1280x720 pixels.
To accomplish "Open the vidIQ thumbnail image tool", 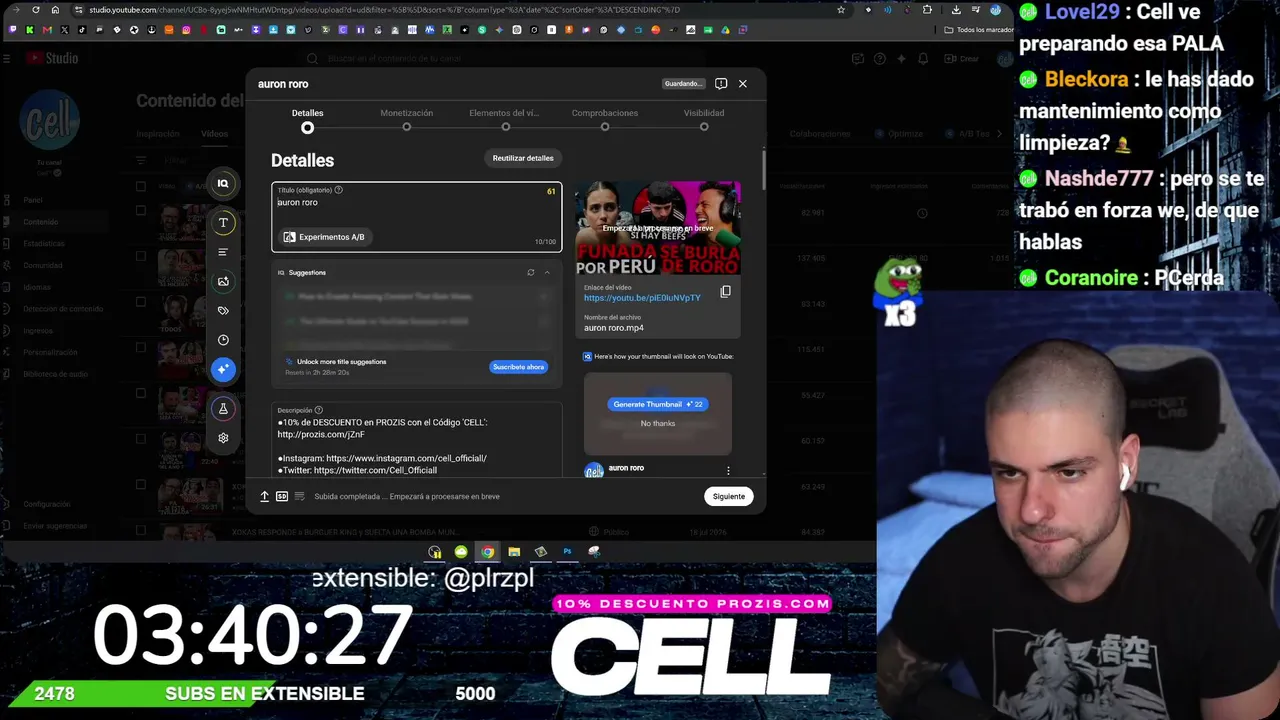I will 223,281.
